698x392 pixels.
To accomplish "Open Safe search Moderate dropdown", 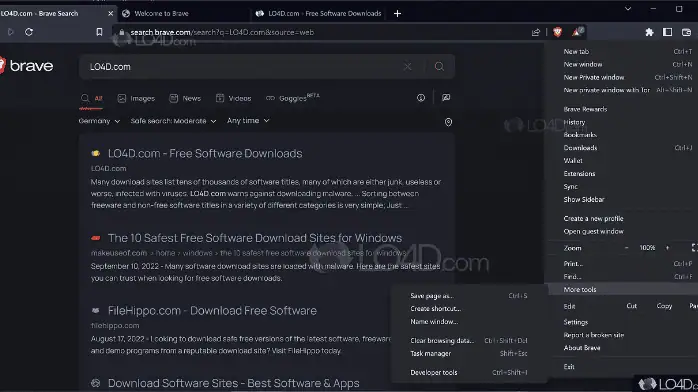I will click(x=173, y=121).
